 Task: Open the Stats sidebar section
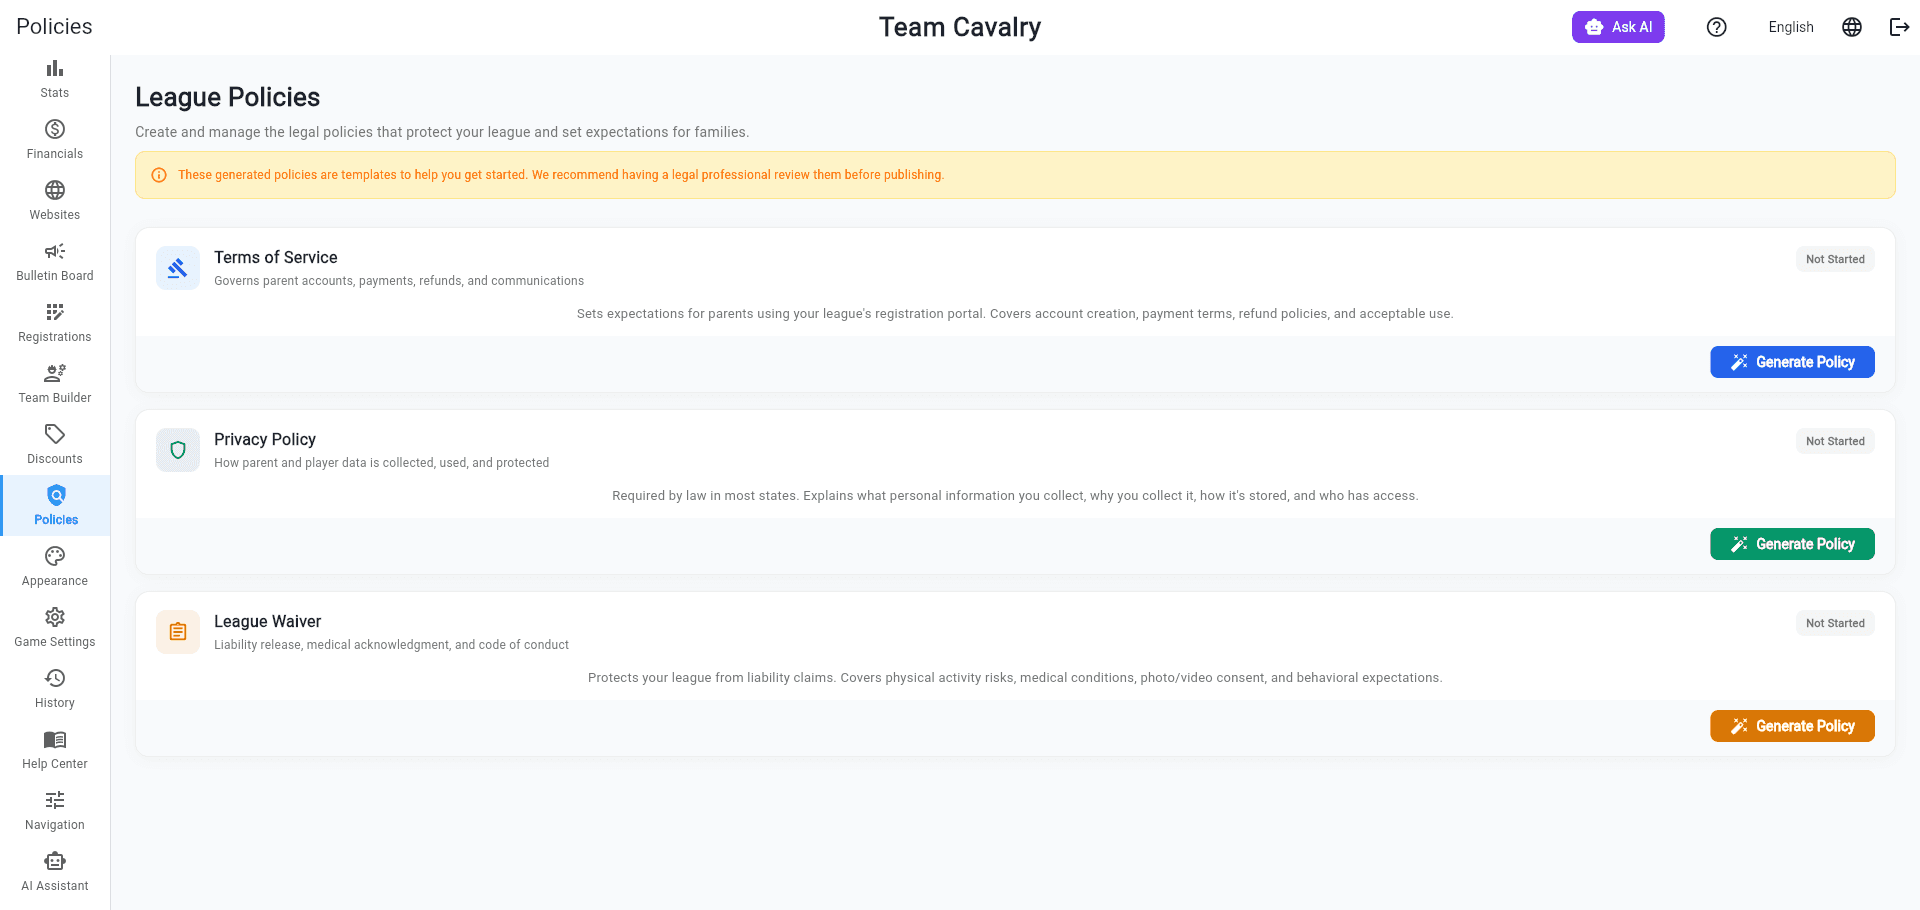[55, 79]
